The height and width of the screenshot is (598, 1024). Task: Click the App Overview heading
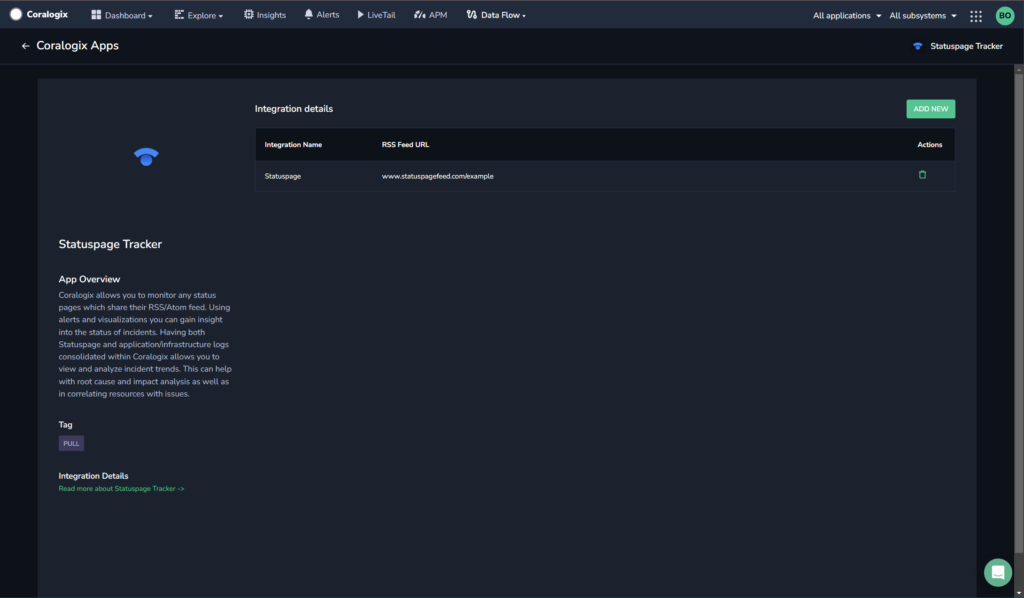point(89,279)
